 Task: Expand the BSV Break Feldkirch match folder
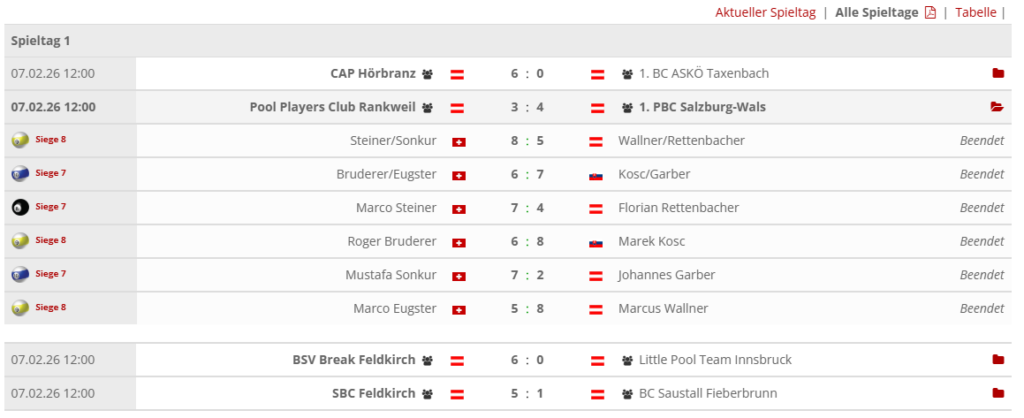point(997,359)
